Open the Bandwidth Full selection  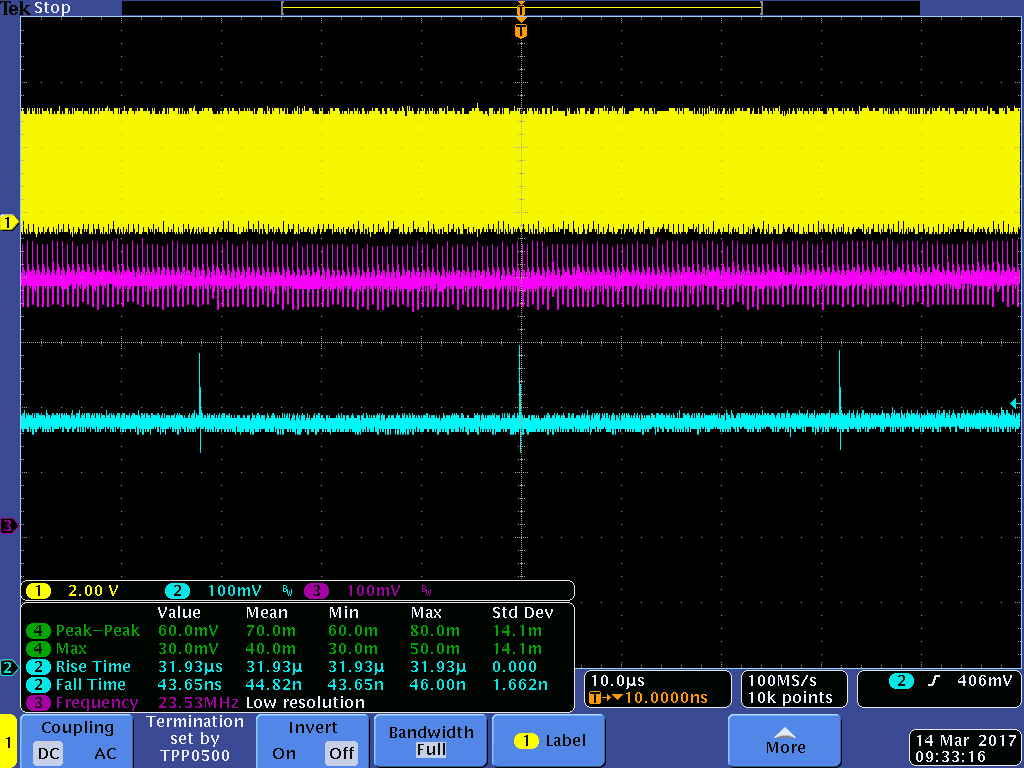coord(431,741)
